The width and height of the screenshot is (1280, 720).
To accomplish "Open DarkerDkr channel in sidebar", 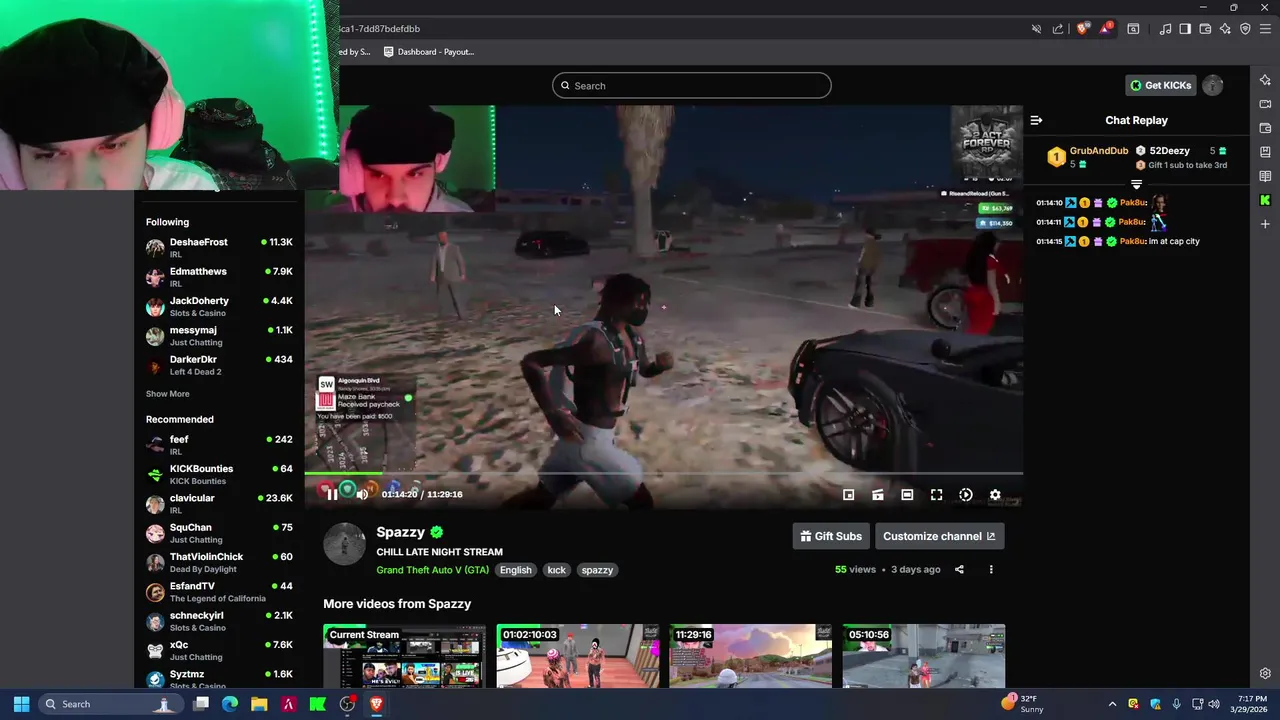I will click(x=219, y=365).
